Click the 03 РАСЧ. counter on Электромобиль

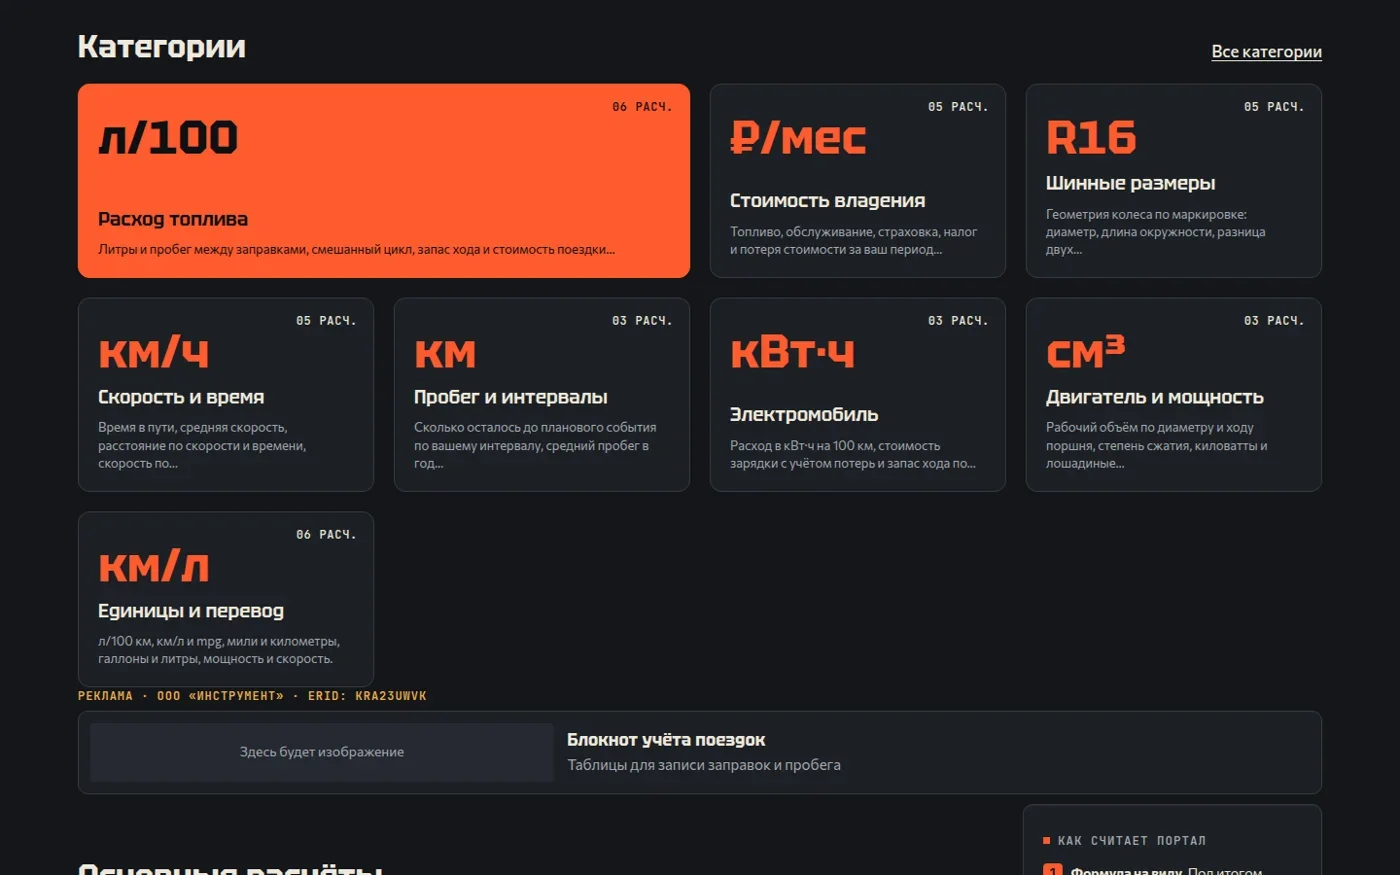[x=958, y=321]
